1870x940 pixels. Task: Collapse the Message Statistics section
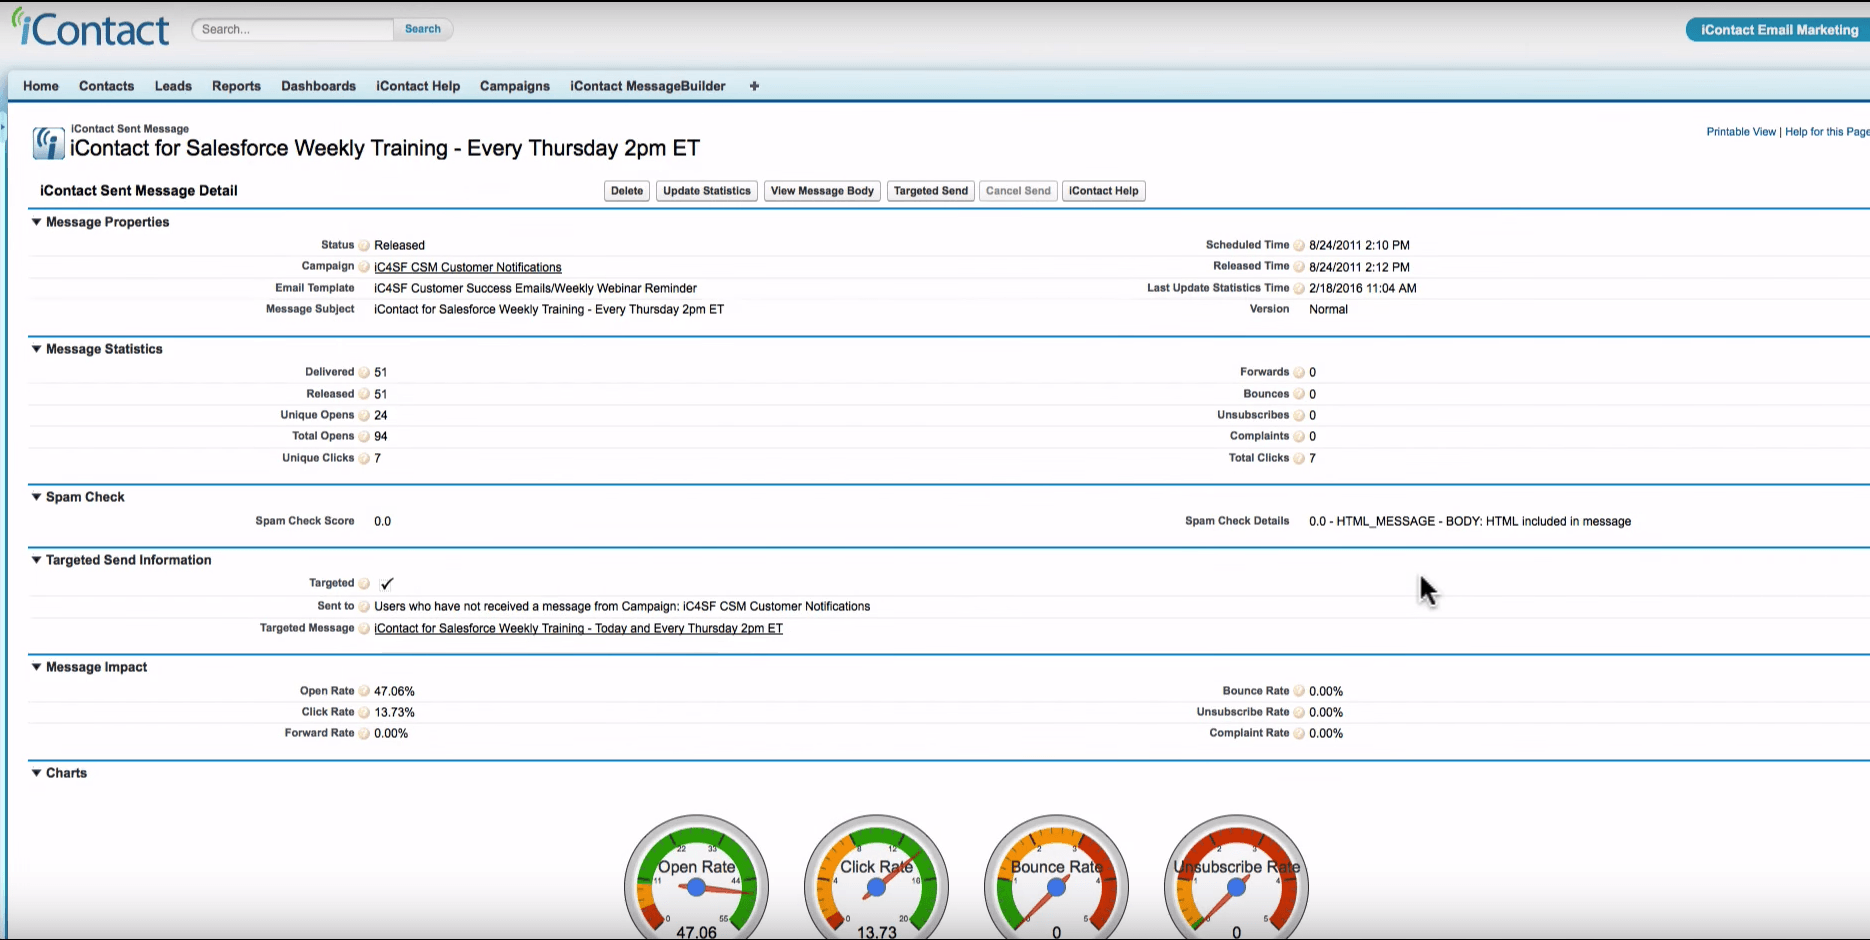click(x=37, y=349)
